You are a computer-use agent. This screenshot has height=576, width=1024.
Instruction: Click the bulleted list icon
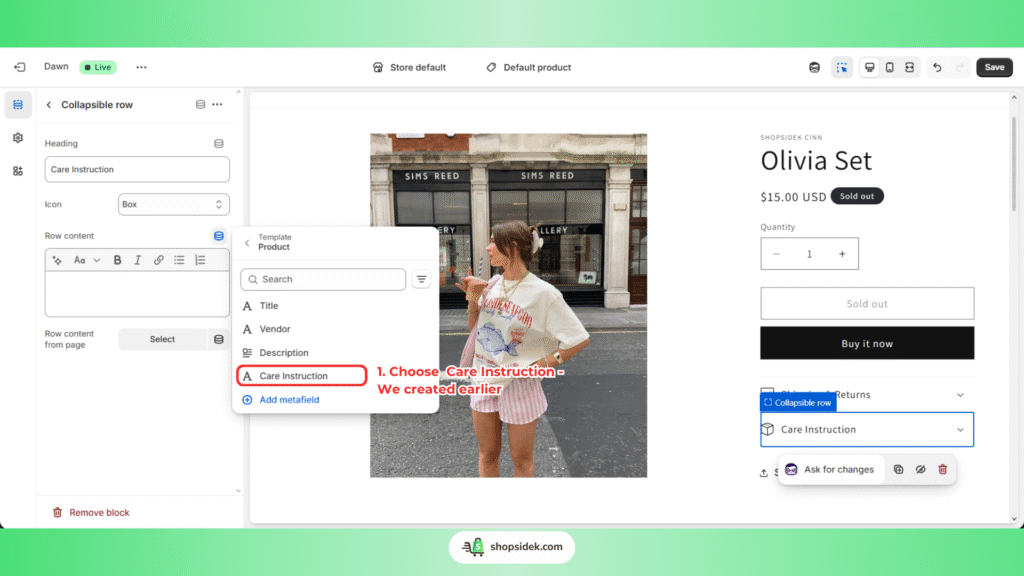179,260
